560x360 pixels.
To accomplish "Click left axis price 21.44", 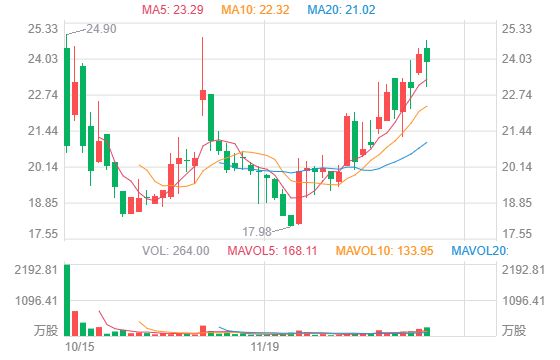I will (43, 131).
